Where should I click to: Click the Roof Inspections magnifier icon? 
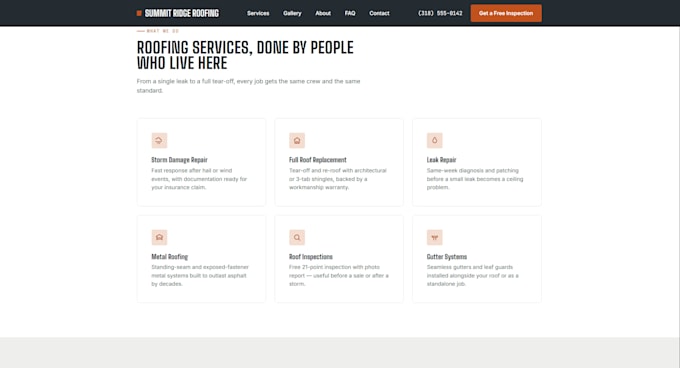pos(297,237)
